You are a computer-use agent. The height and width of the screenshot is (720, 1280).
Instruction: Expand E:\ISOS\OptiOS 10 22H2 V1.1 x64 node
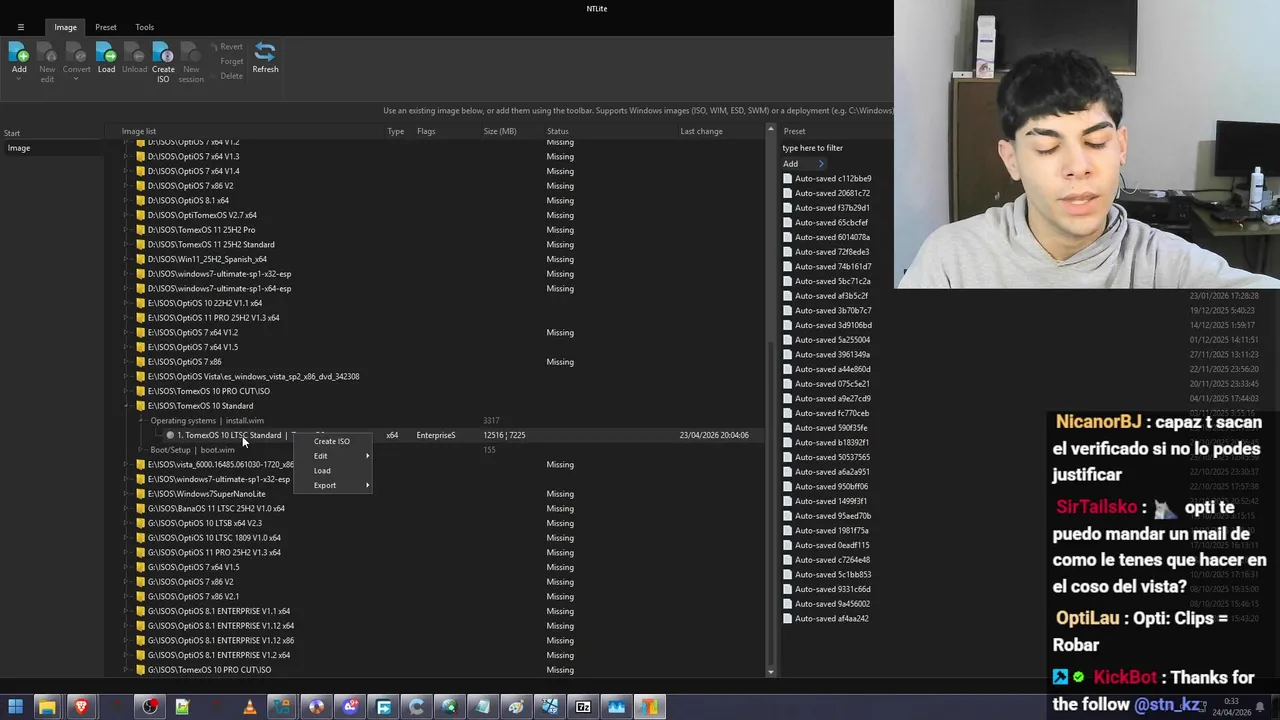[x=126, y=303]
